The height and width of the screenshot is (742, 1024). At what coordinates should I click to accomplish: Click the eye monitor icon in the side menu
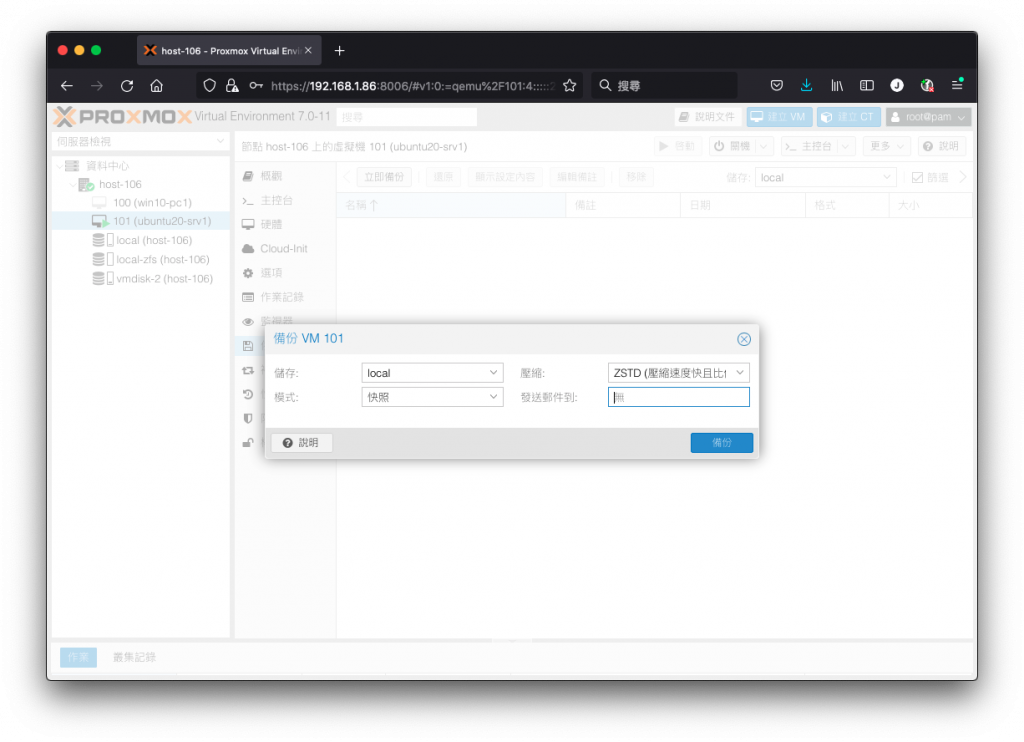248,321
